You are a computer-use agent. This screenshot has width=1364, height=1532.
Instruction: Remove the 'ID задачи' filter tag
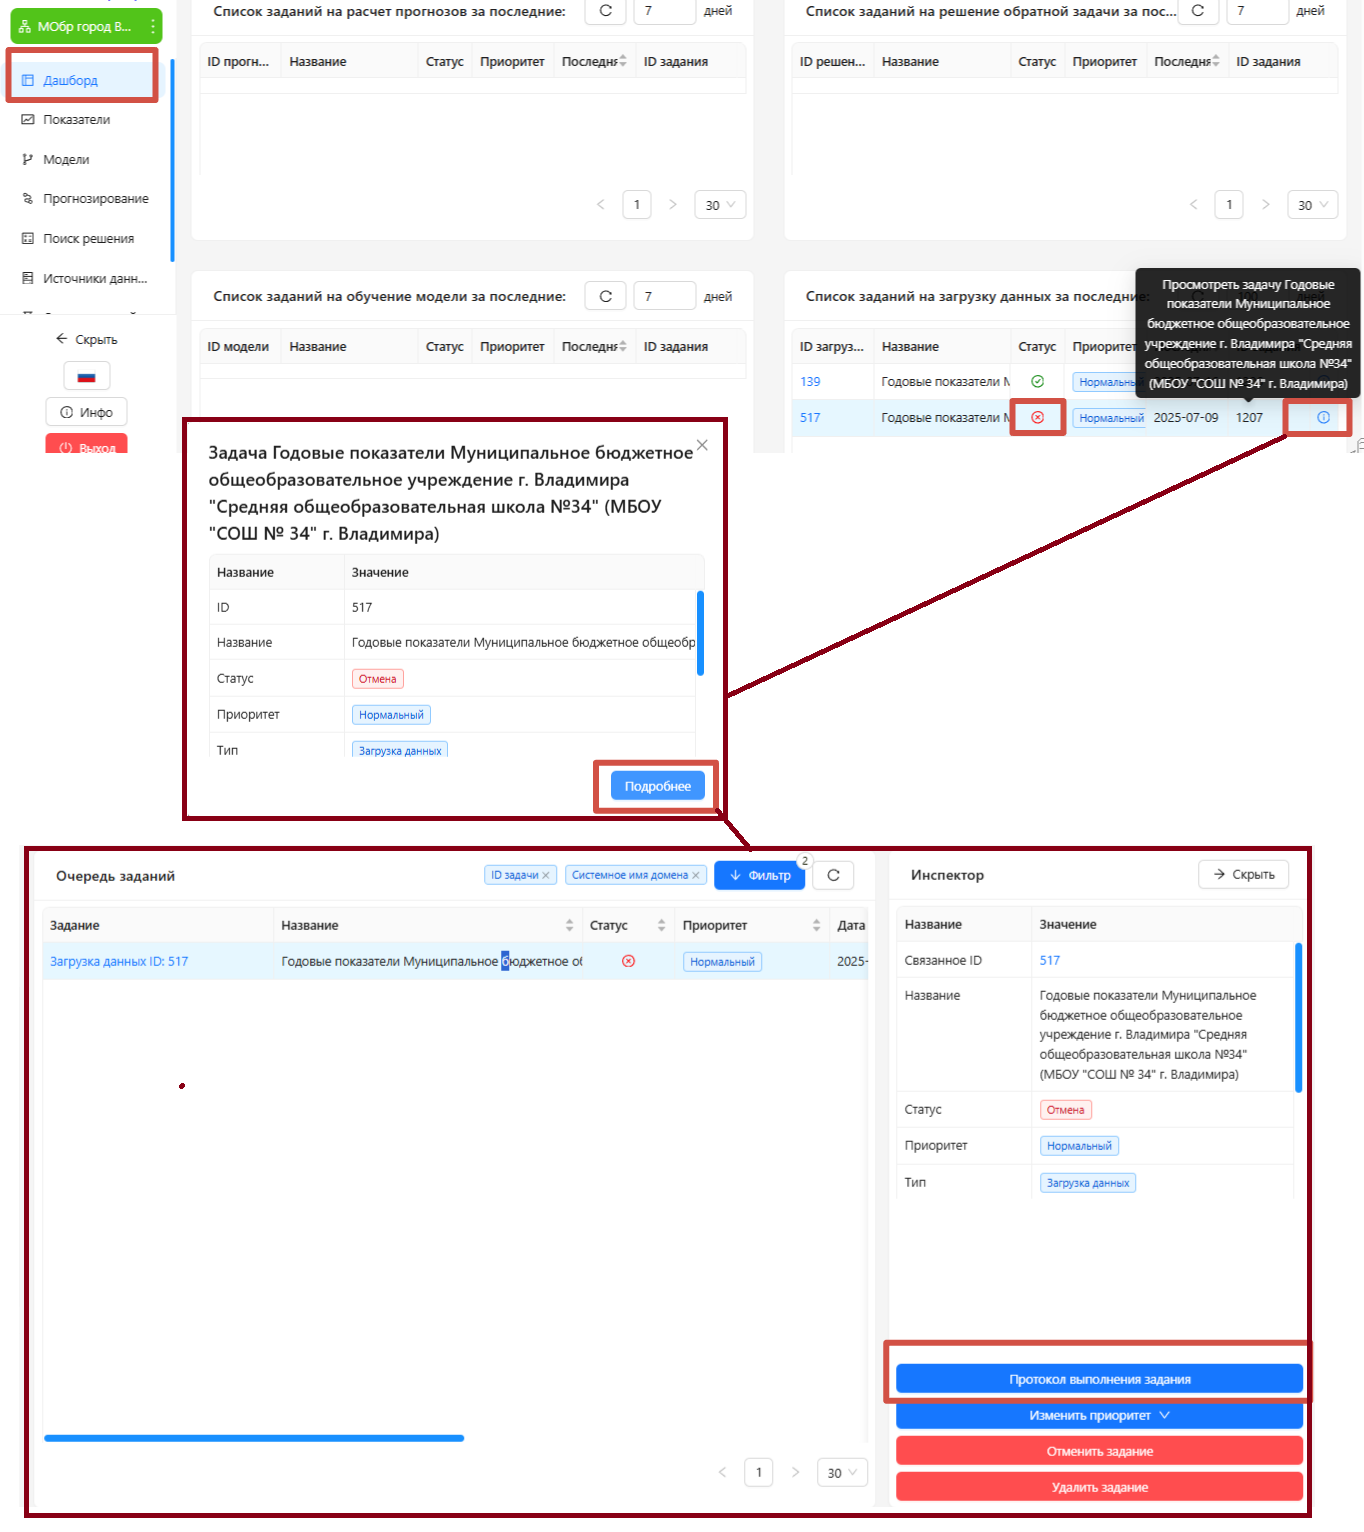(546, 876)
